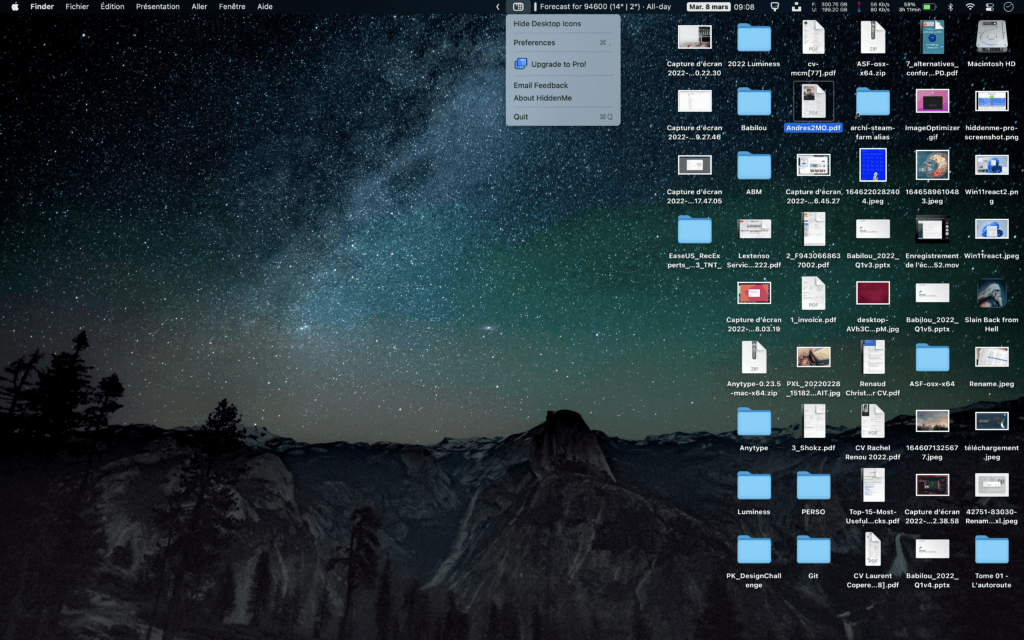The width and height of the screenshot is (1024, 640).
Task: Click the battery status icon
Action: [929, 7]
